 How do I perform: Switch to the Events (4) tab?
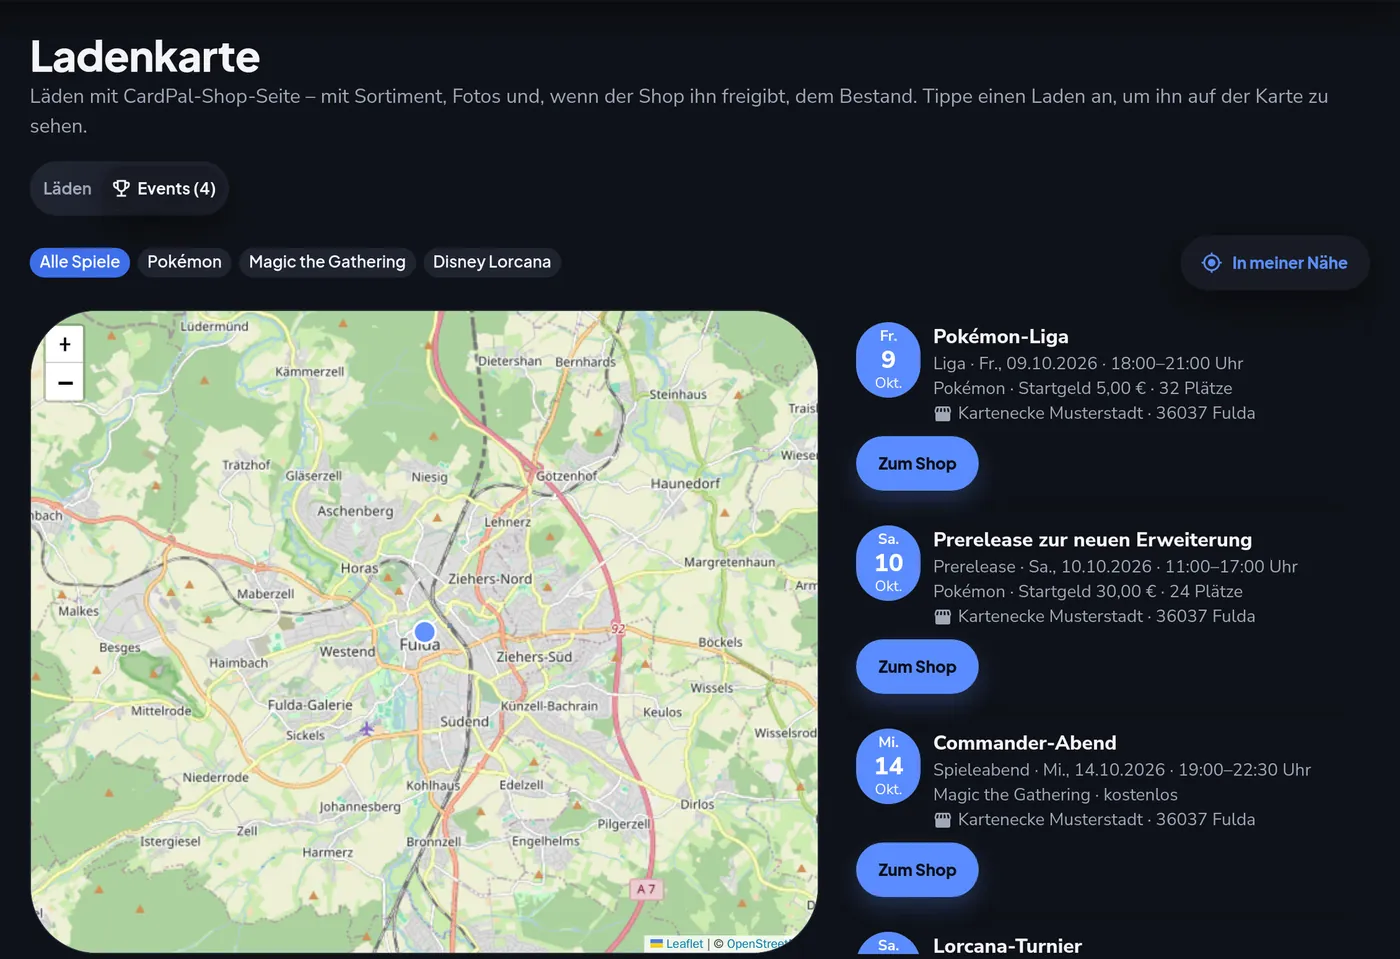click(x=164, y=188)
